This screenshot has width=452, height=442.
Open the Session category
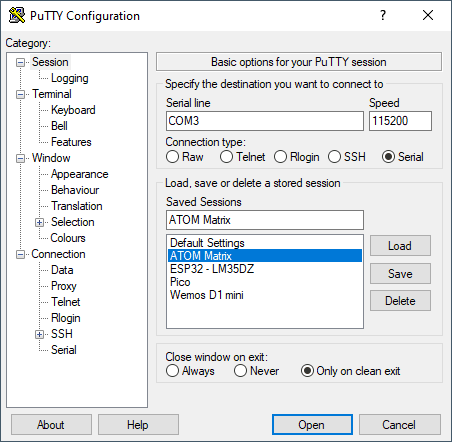(x=50, y=62)
